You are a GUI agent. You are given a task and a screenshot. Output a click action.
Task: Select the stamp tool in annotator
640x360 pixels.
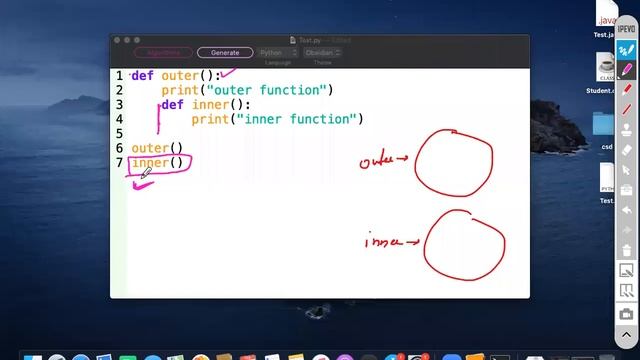click(x=627, y=130)
